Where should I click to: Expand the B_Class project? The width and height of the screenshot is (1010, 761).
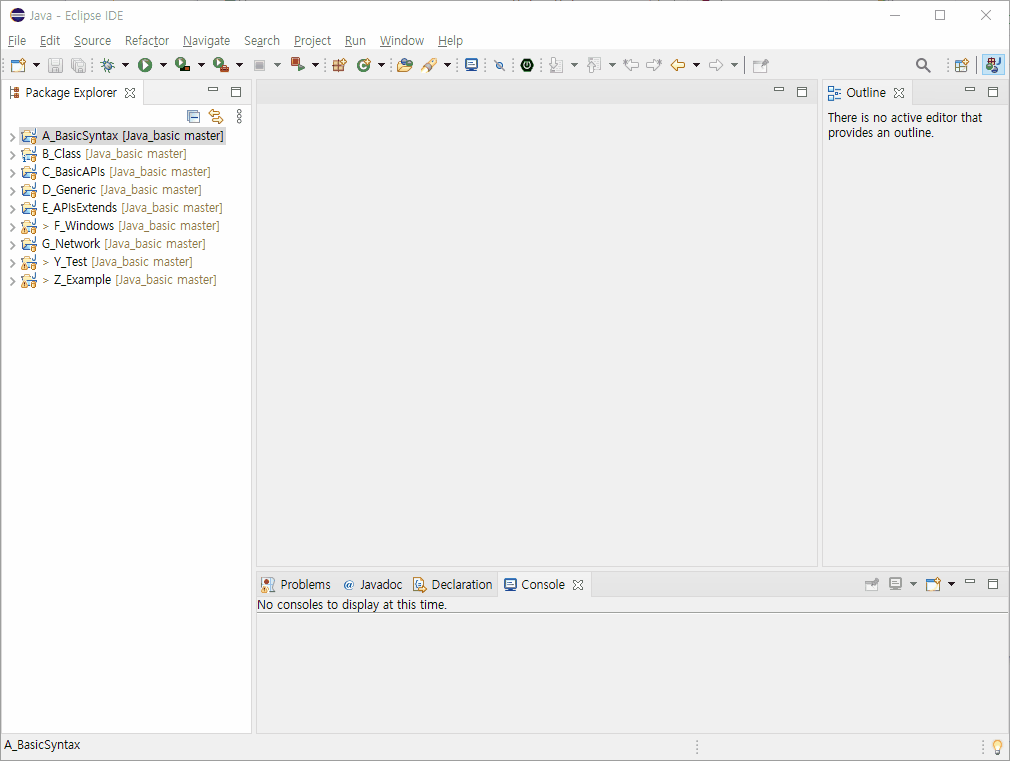[12, 155]
